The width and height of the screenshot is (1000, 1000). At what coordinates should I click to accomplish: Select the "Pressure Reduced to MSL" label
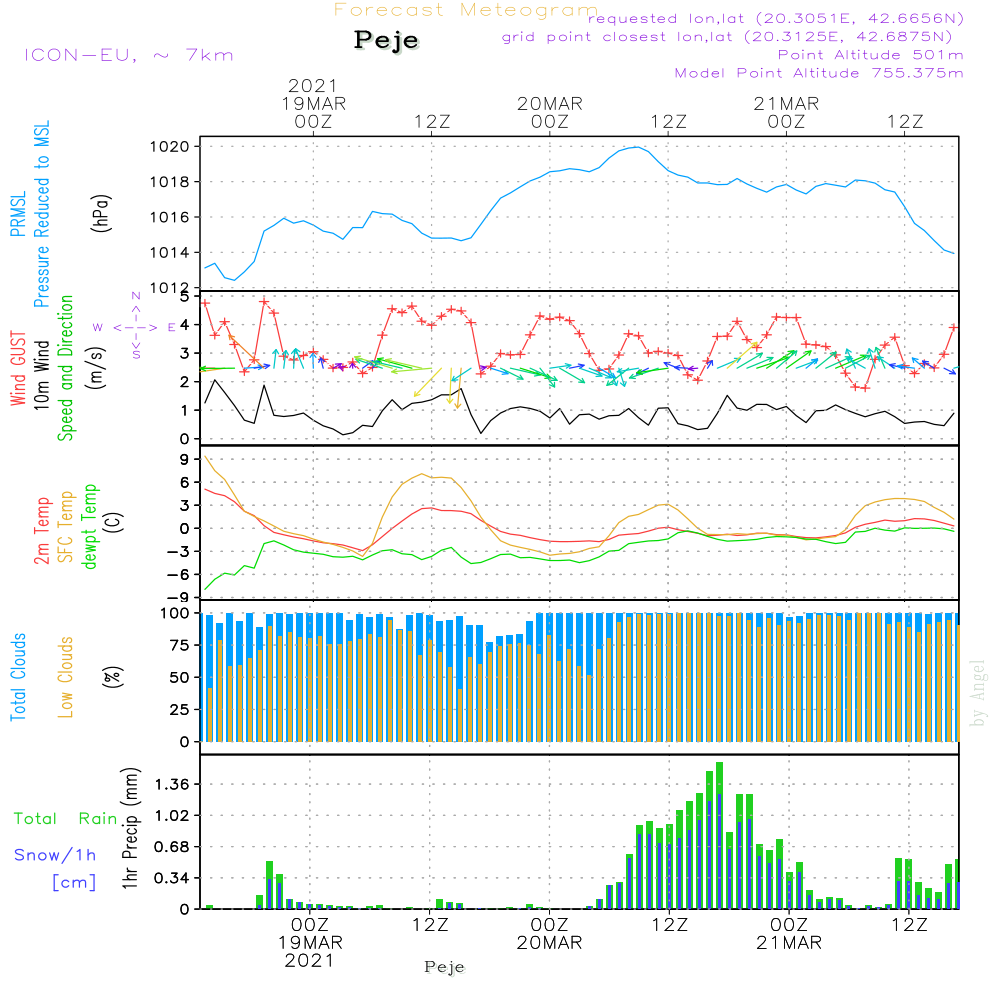[41, 214]
